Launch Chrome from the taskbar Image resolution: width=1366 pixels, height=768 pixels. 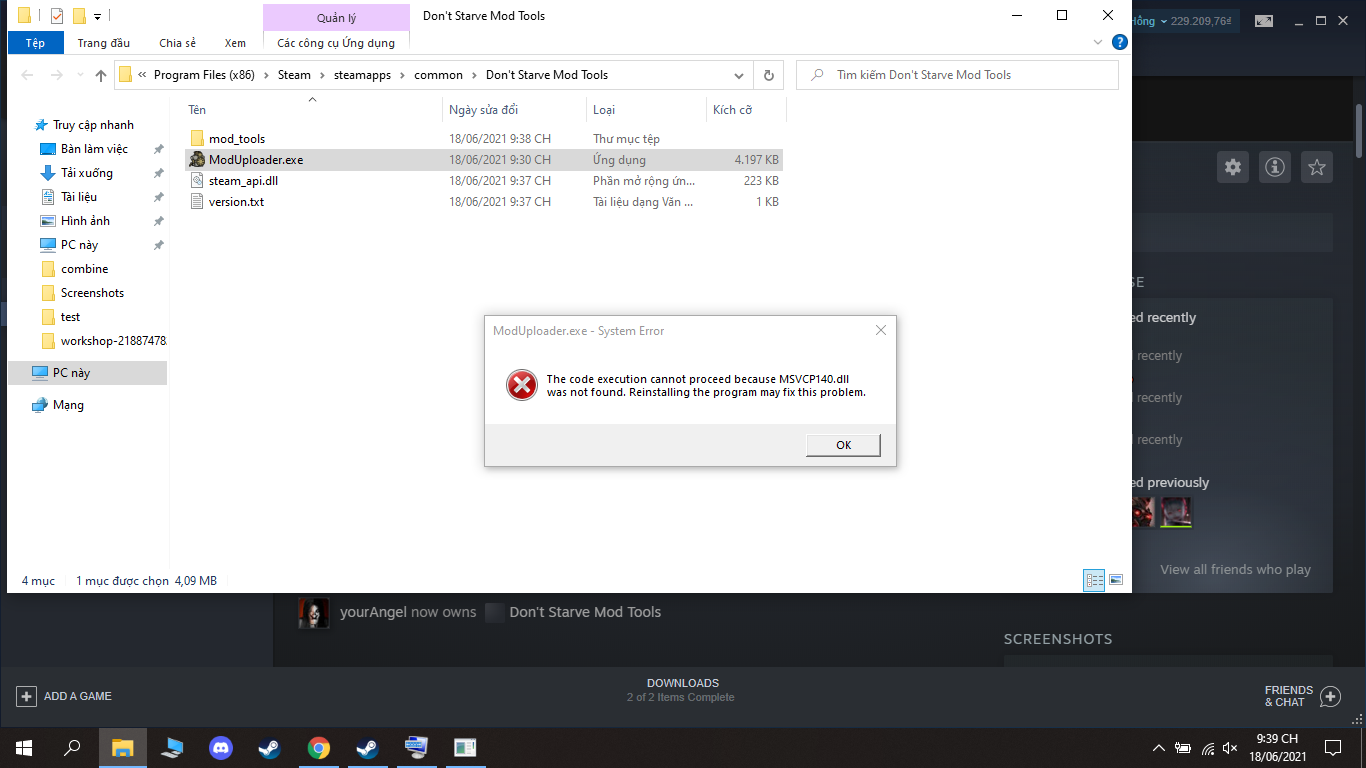coord(319,747)
